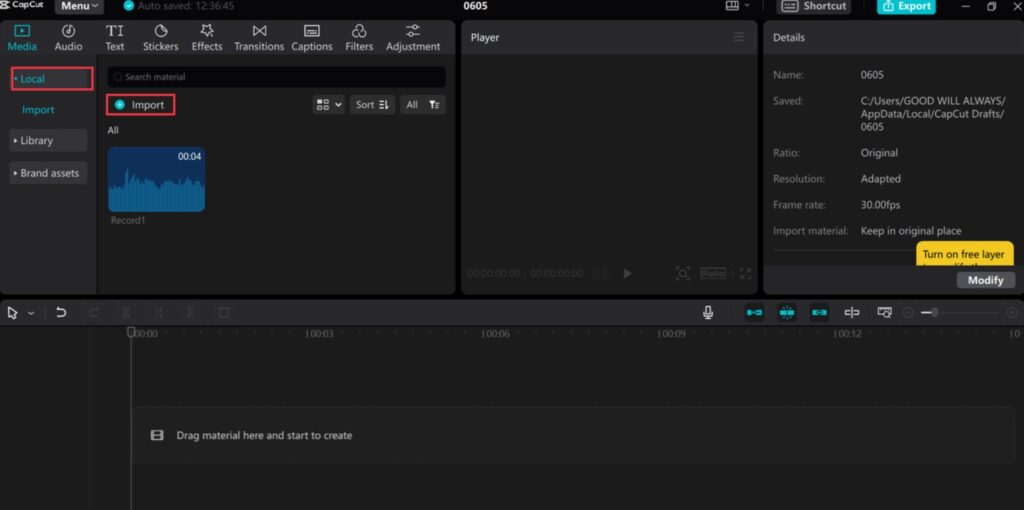This screenshot has height=510, width=1024.
Task: Click the preview axis icon beside zoom slider
Action: click(x=852, y=313)
